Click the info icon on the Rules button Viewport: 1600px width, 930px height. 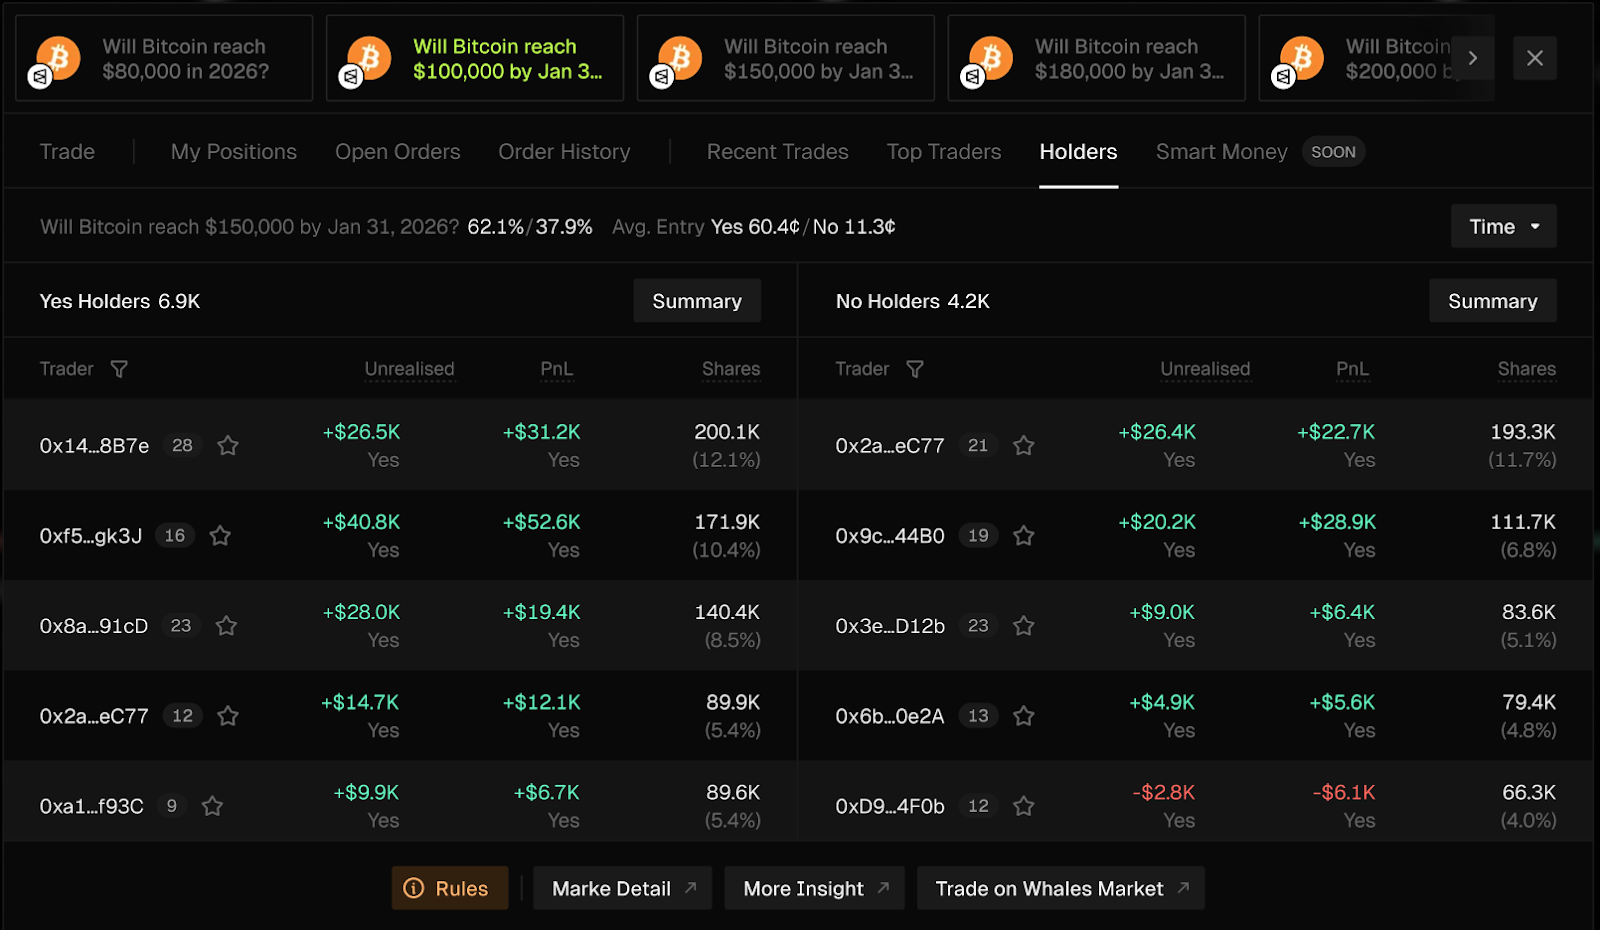point(413,888)
